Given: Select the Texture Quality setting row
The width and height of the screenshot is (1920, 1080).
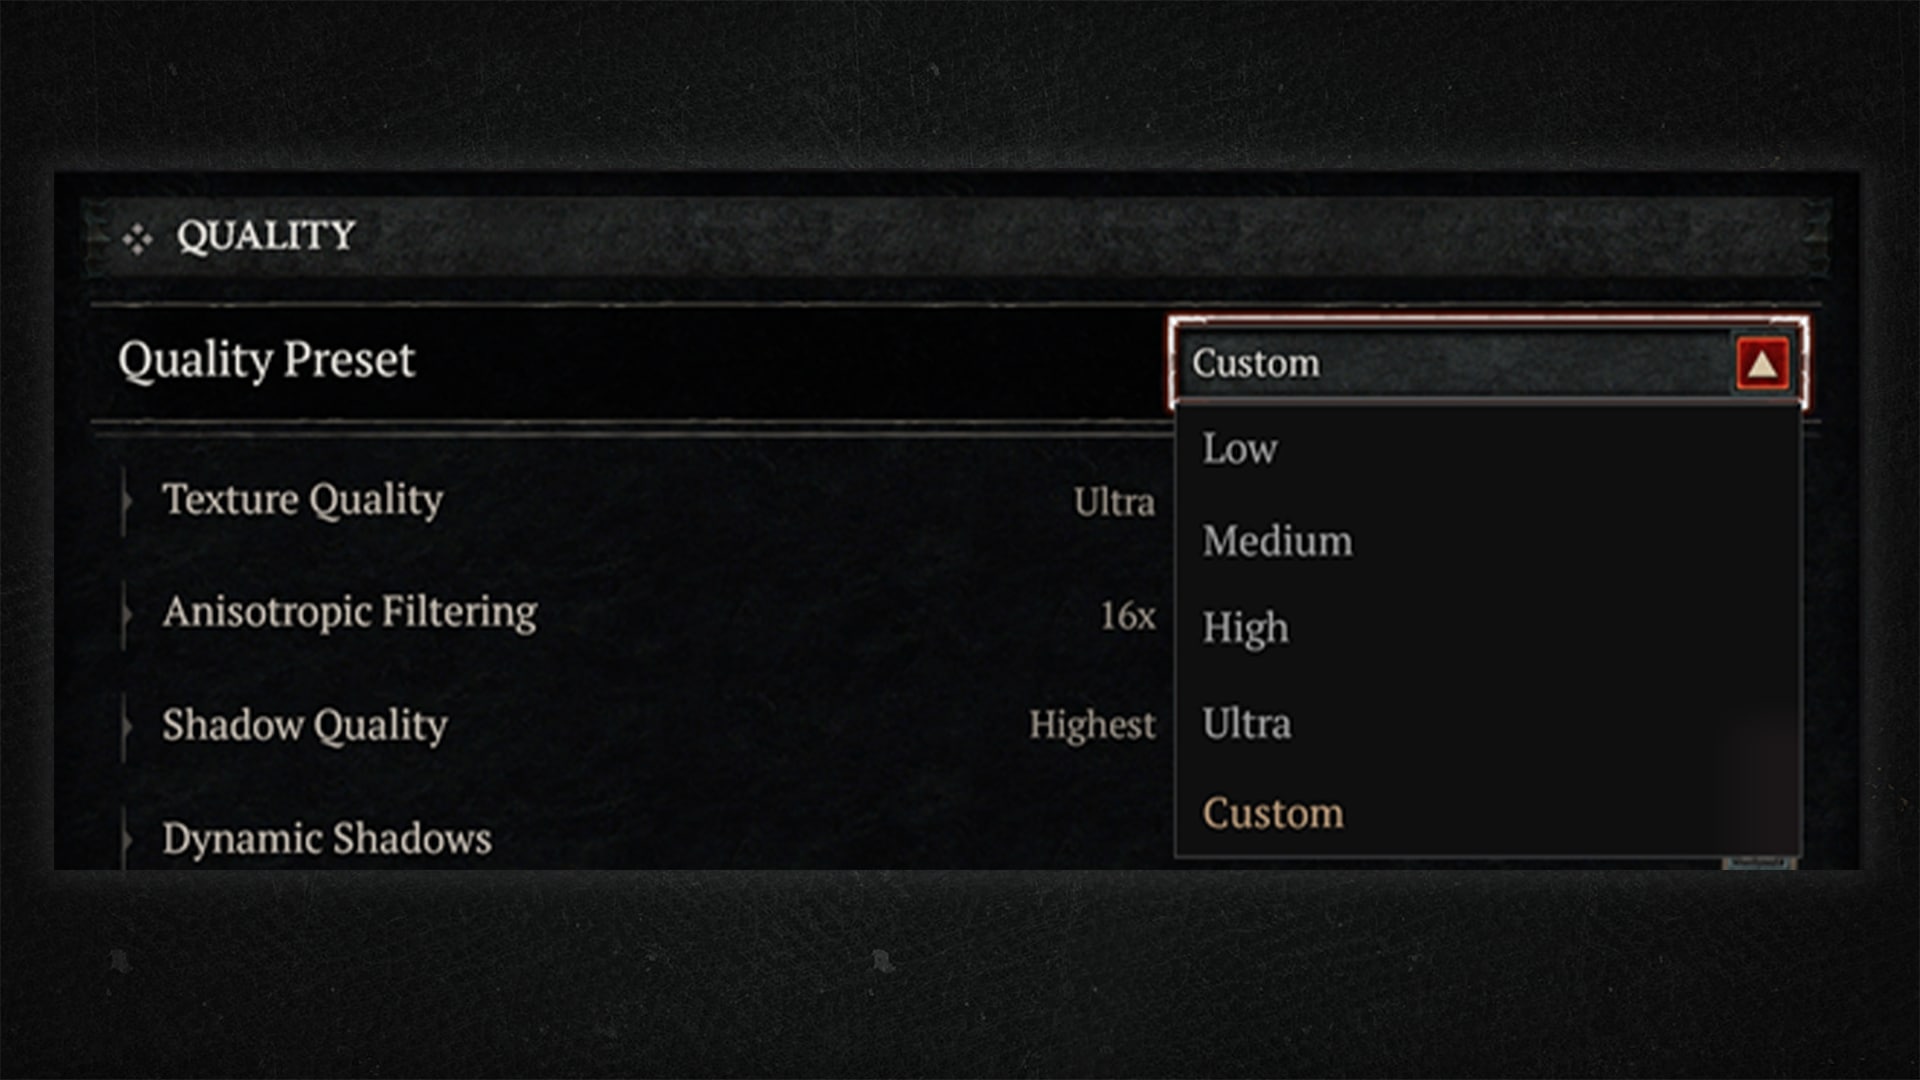Looking at the screenshot, I should (640, 500).
